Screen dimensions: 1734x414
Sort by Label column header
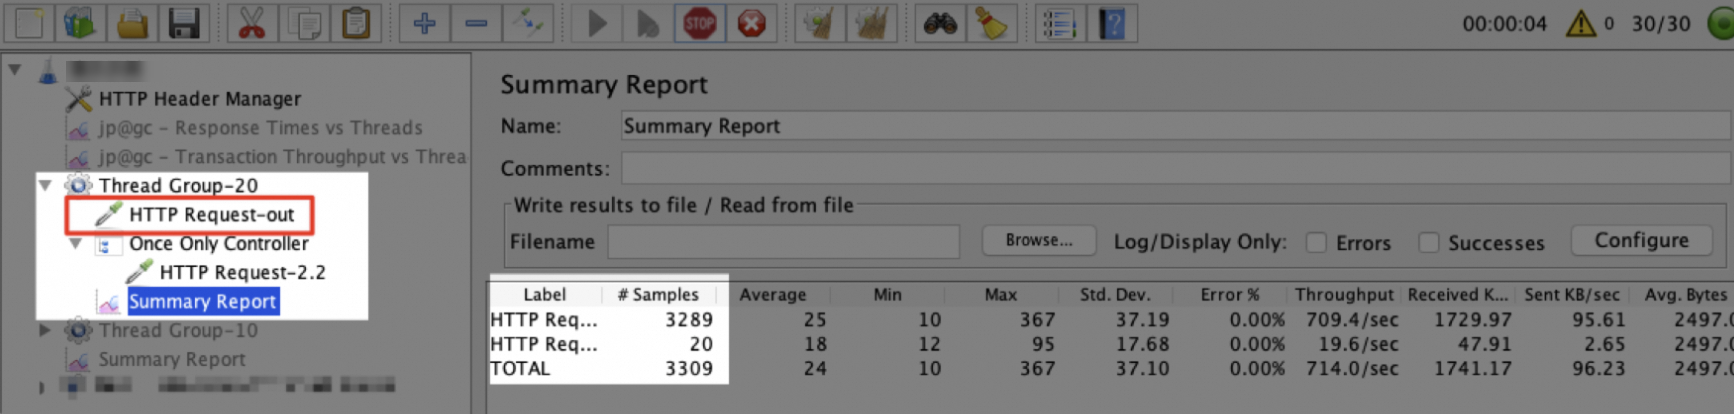(545, 294)
